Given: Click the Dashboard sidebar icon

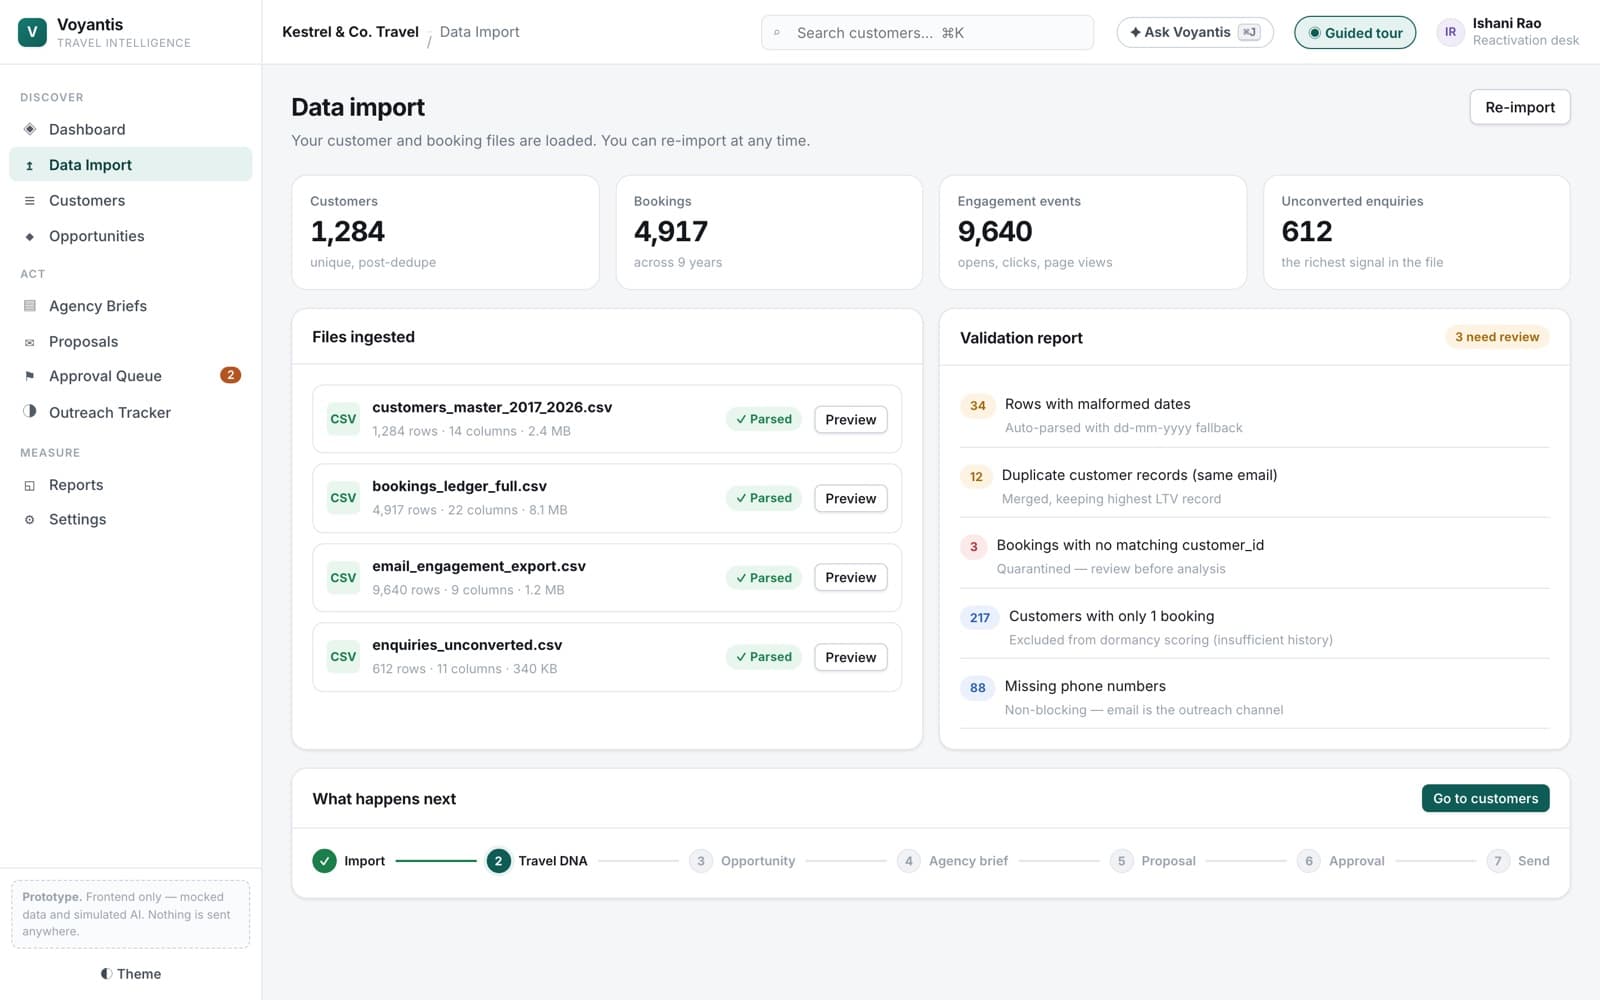Looking at the screenshot, I should (30, 129).
